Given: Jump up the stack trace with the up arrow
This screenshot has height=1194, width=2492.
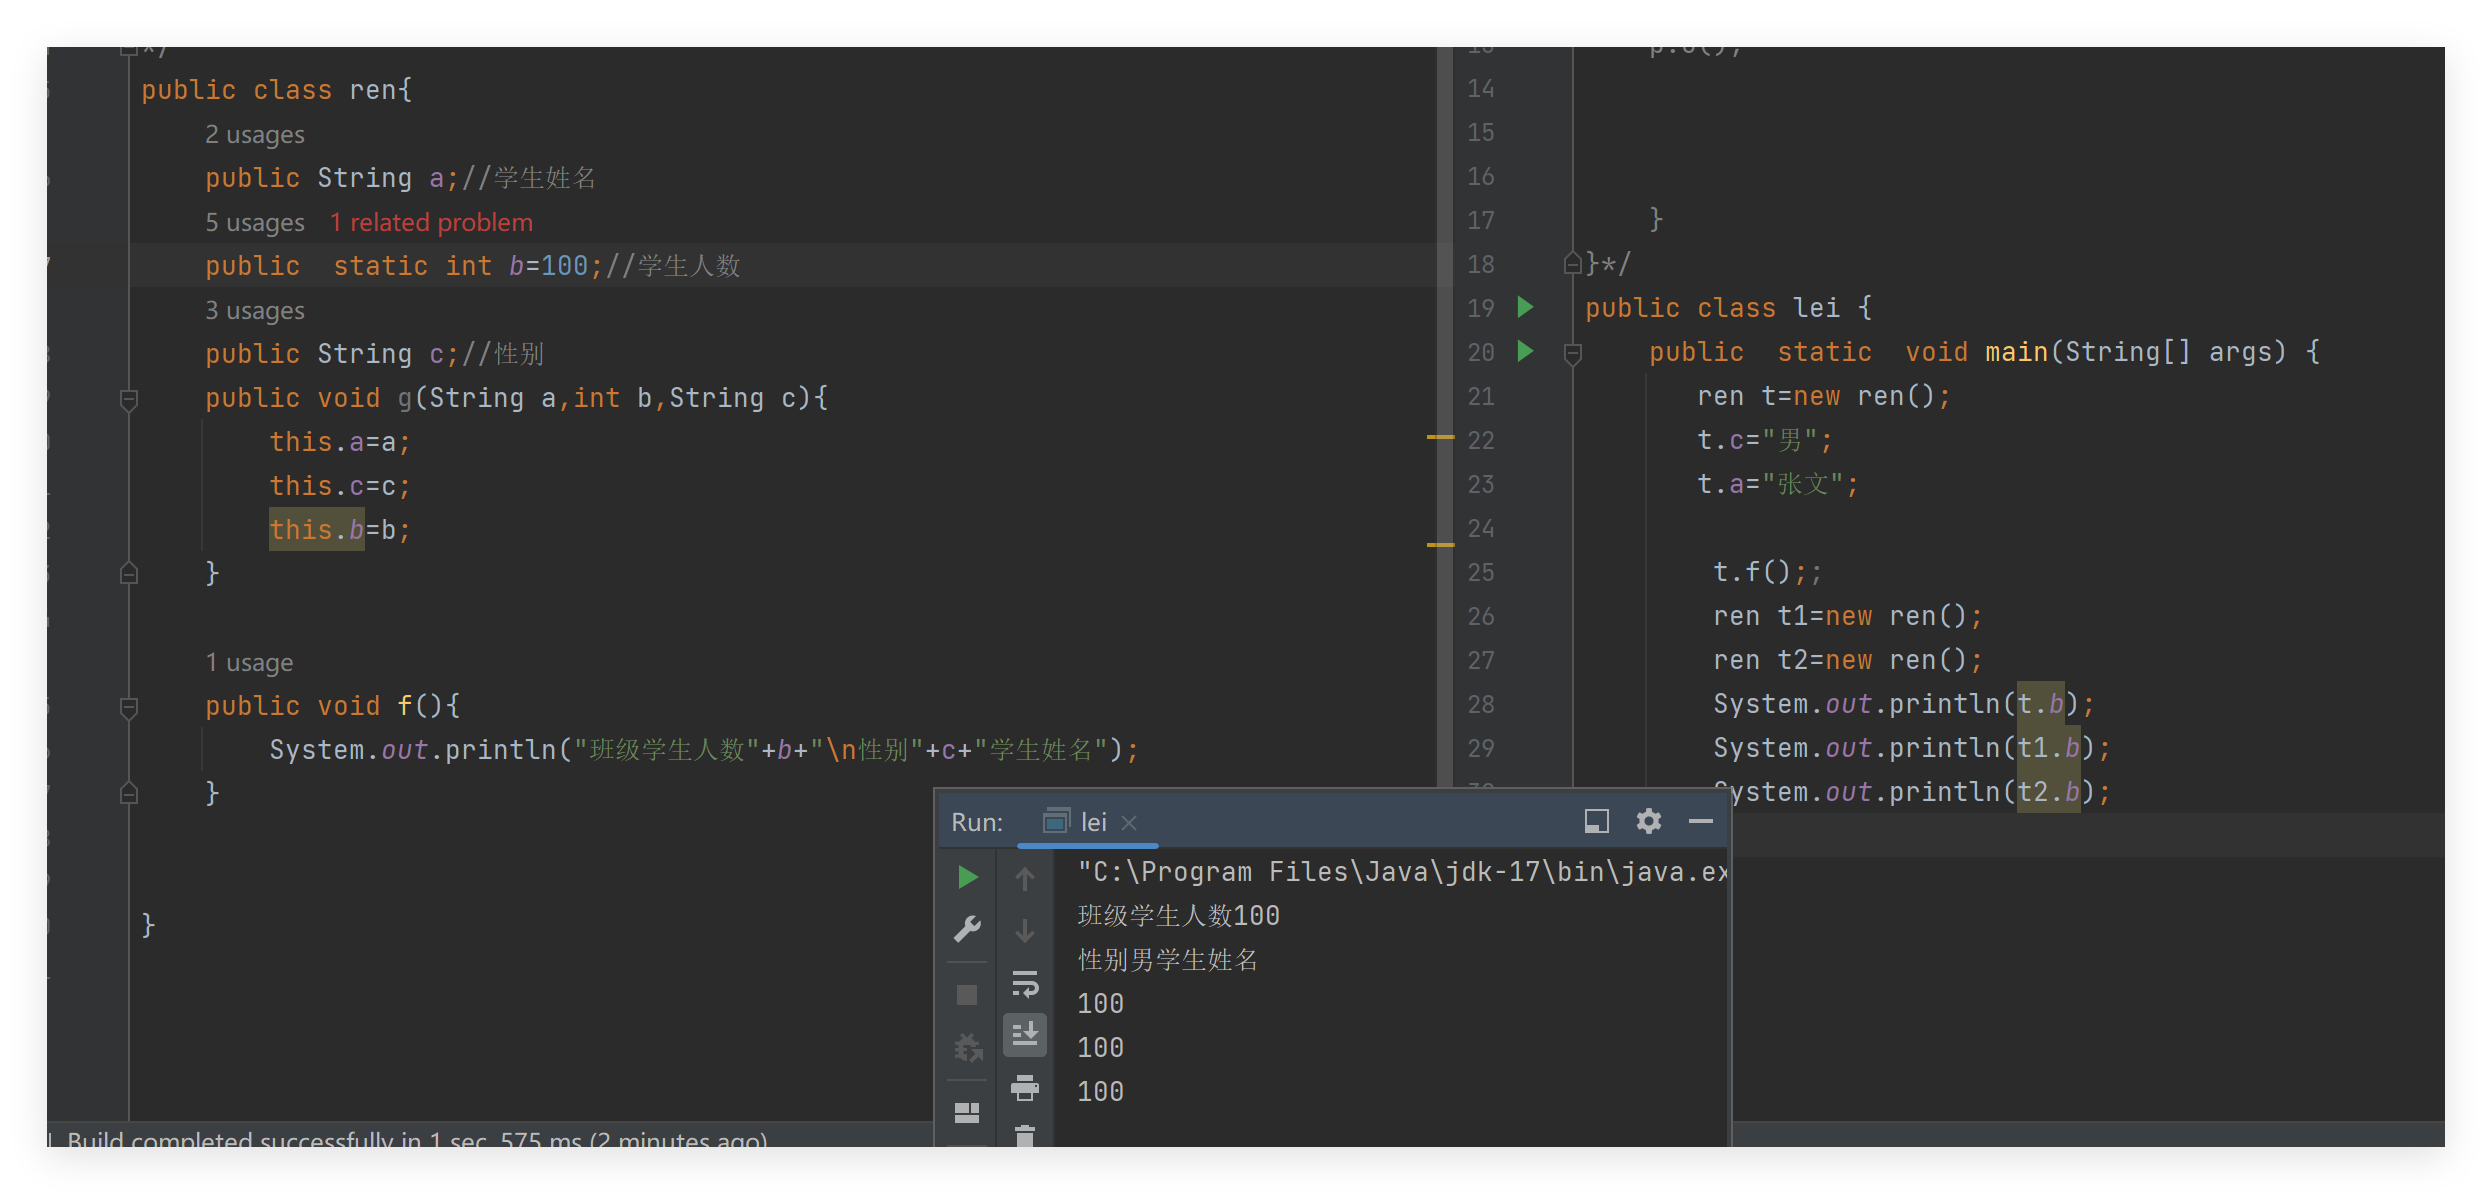Looking at the screenshot, I should 1024,878.
